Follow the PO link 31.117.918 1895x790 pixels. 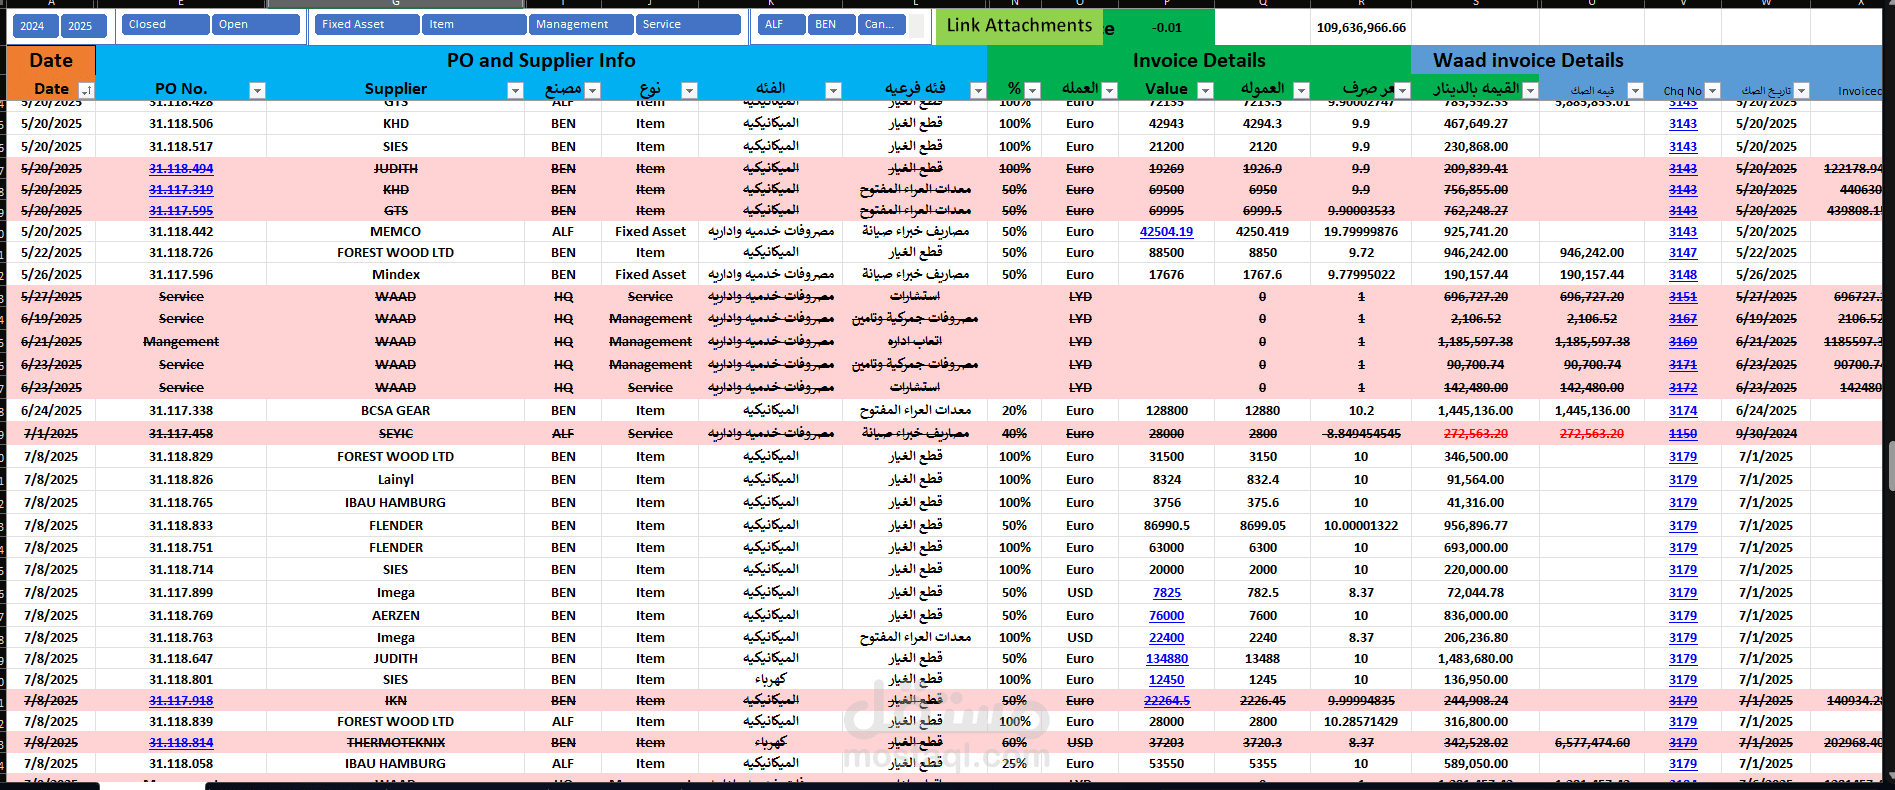181,700
